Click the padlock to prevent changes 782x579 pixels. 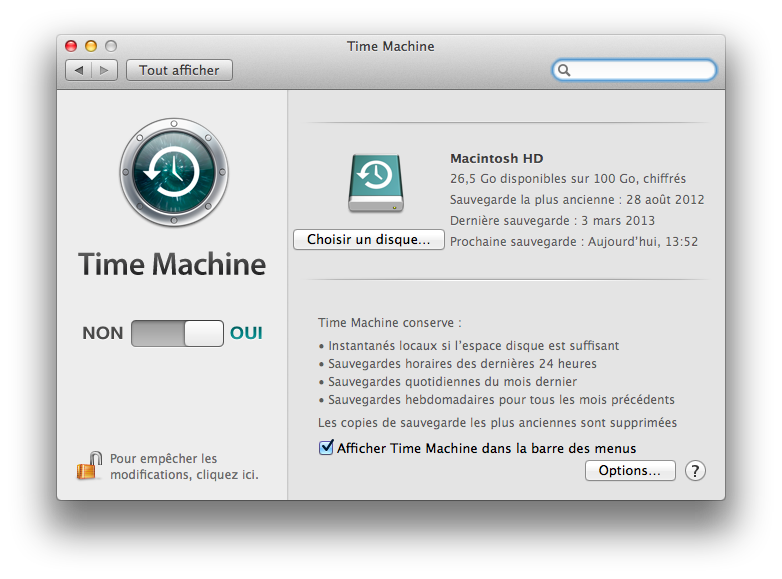pyautogui.click(x=89, y=466)
